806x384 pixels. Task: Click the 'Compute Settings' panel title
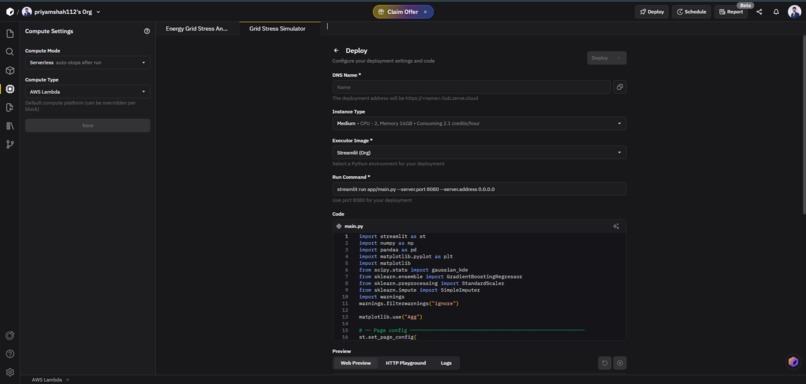(49, 31)
